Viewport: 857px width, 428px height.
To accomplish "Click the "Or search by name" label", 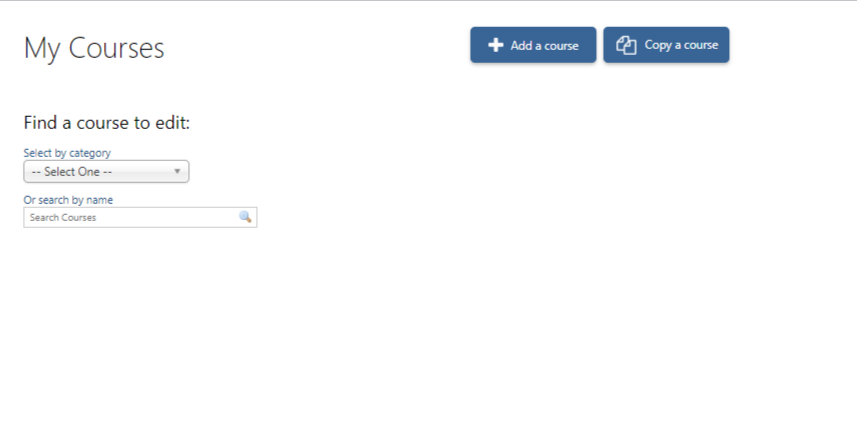I will 68,200.
